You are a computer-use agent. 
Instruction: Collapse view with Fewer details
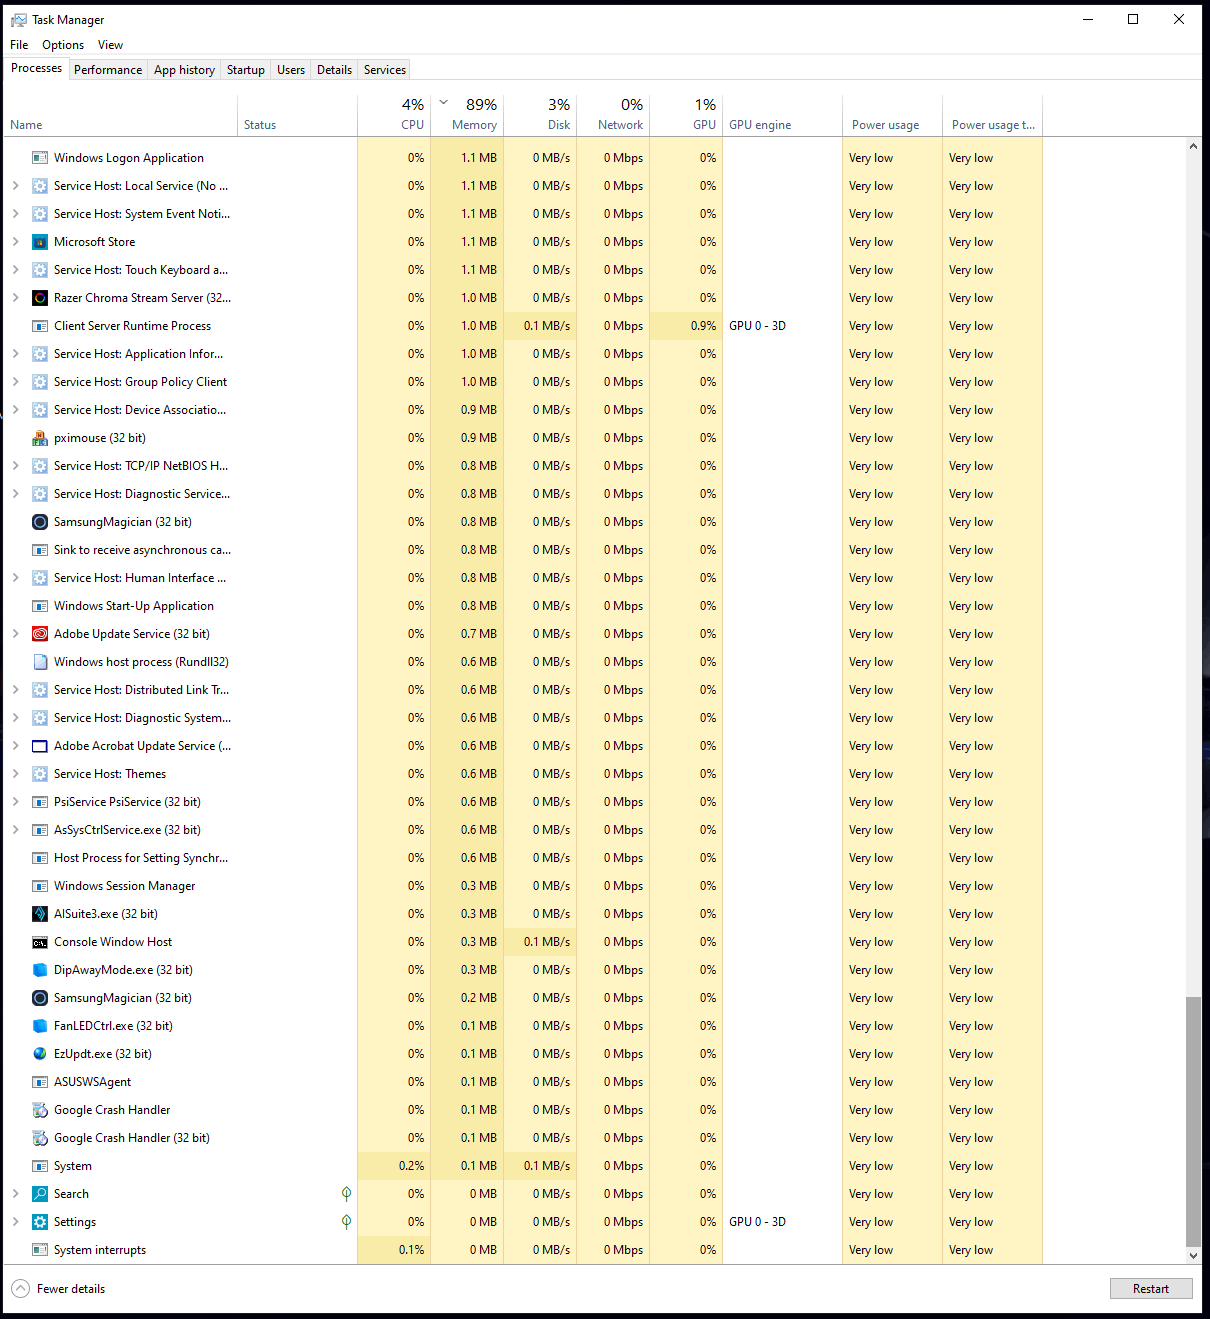pyautogui.click(x=58, y=1289)
